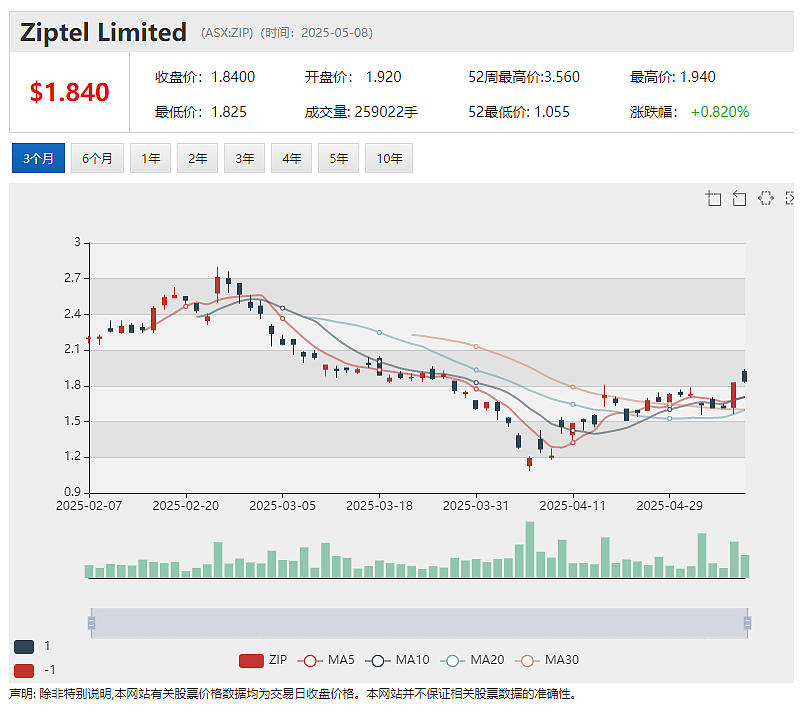Click the last candlestick on the chart
The width and height of the screenshot is (804, 725).
click(745, 376)
